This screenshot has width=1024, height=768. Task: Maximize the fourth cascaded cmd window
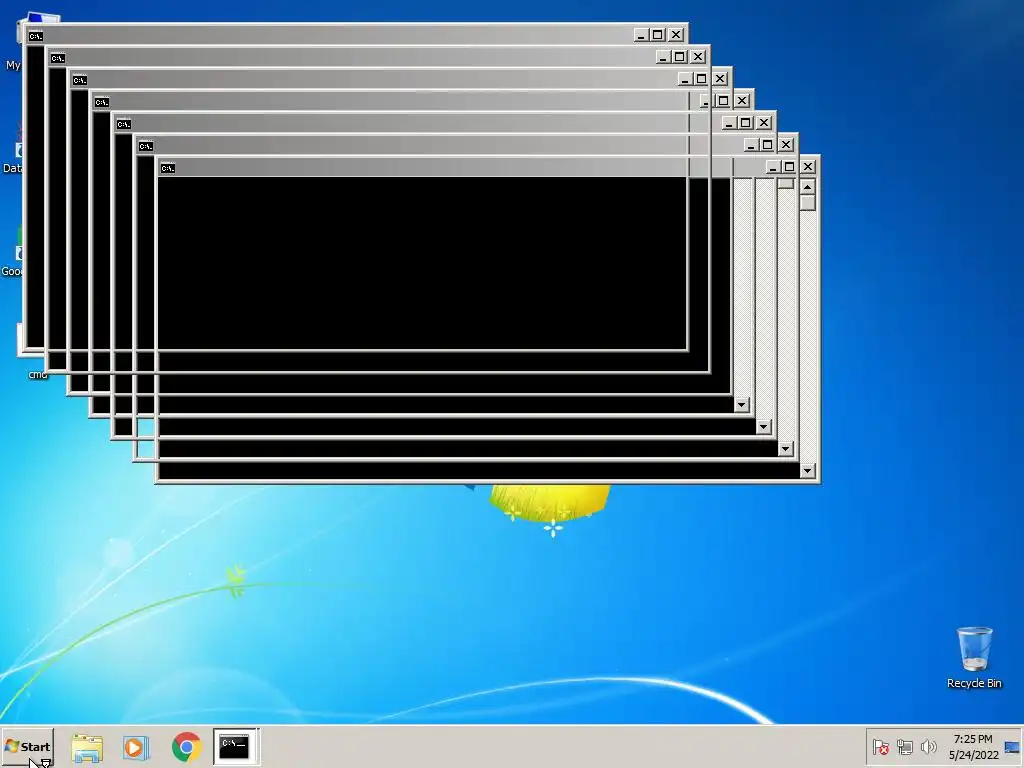pos(723,101)
